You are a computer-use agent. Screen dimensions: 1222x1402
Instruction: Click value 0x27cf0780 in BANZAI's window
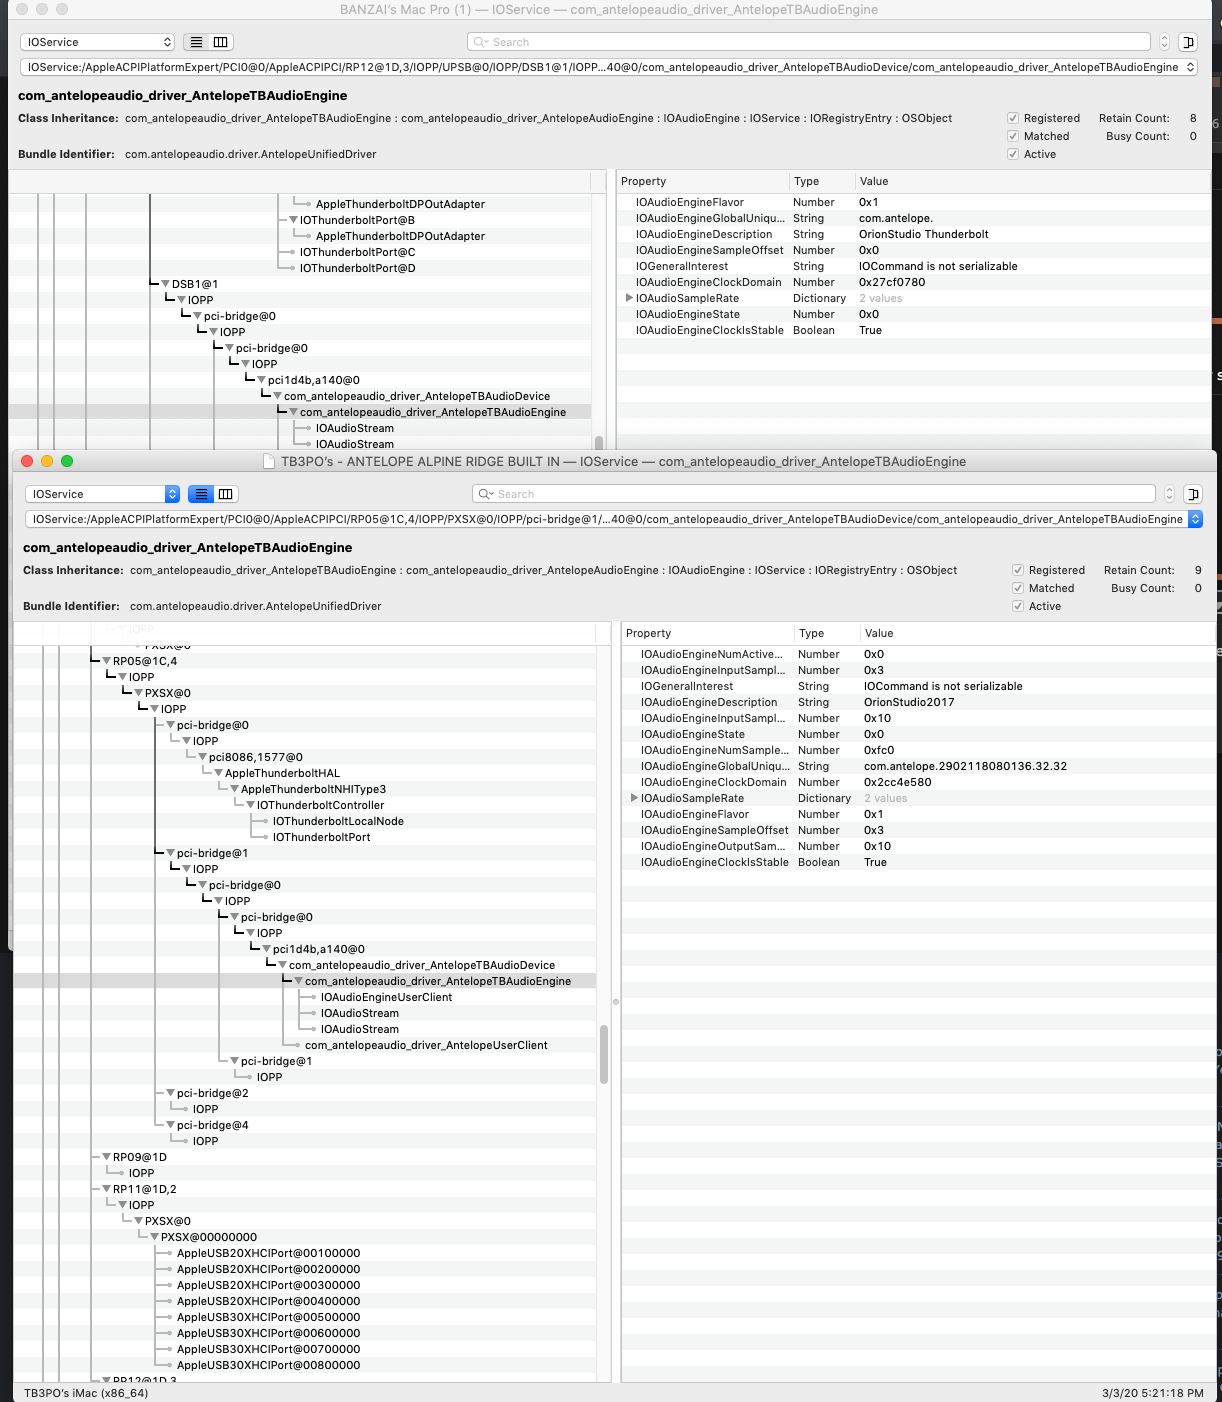892,282
